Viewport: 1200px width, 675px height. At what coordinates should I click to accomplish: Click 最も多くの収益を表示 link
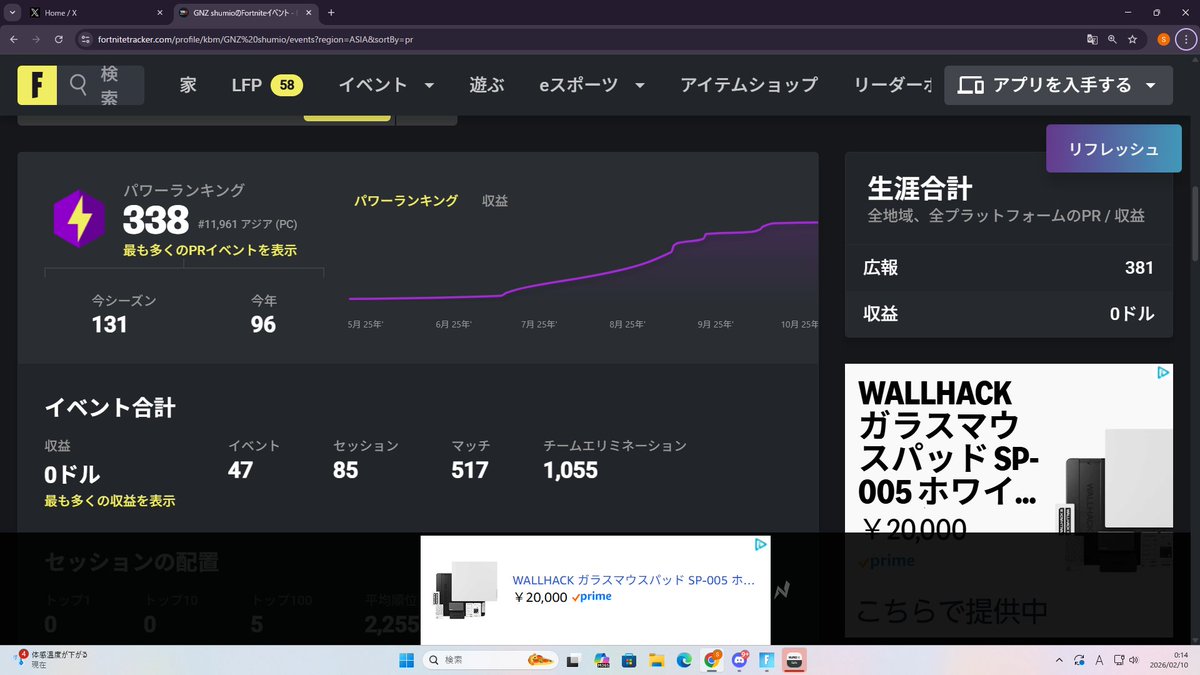pos(110,500)
